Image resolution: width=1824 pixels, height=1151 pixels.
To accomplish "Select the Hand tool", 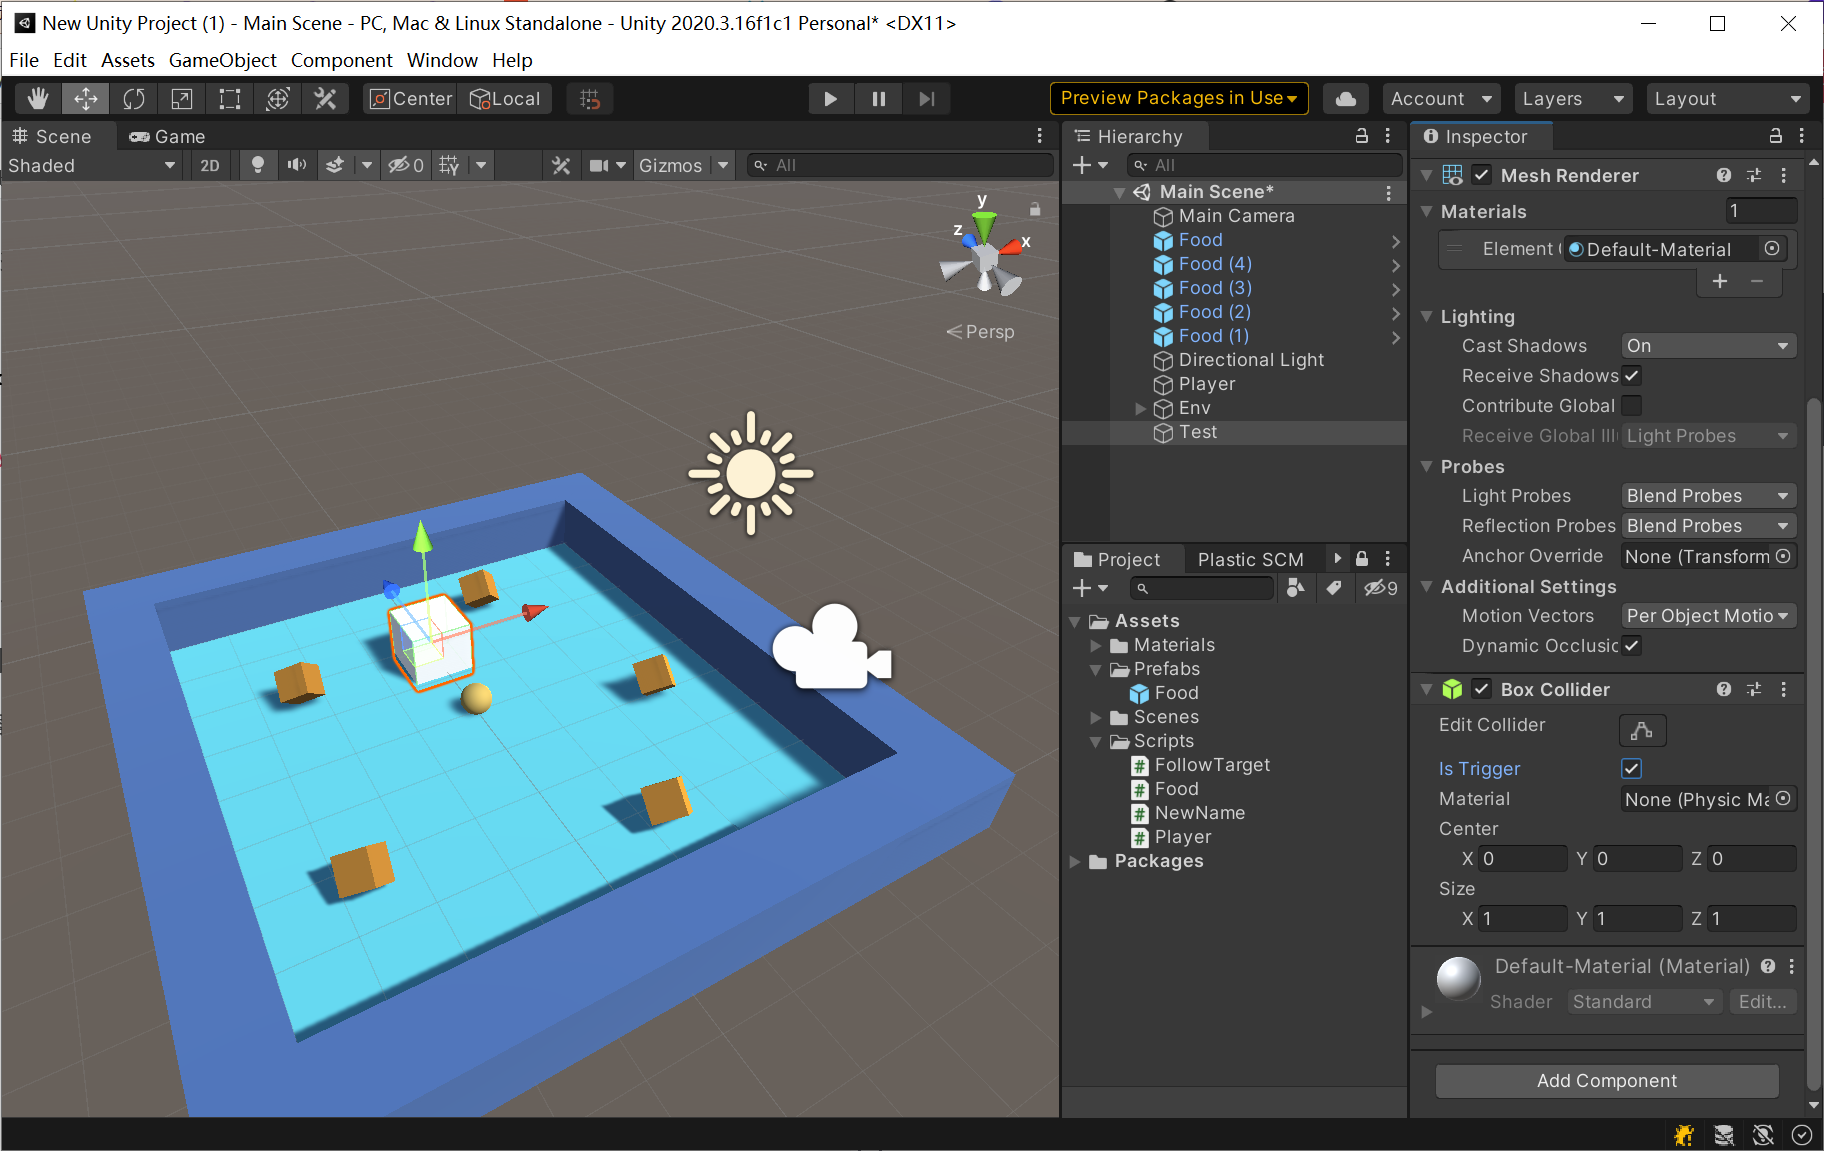I will pyautogui.click(x=38, y=99).
